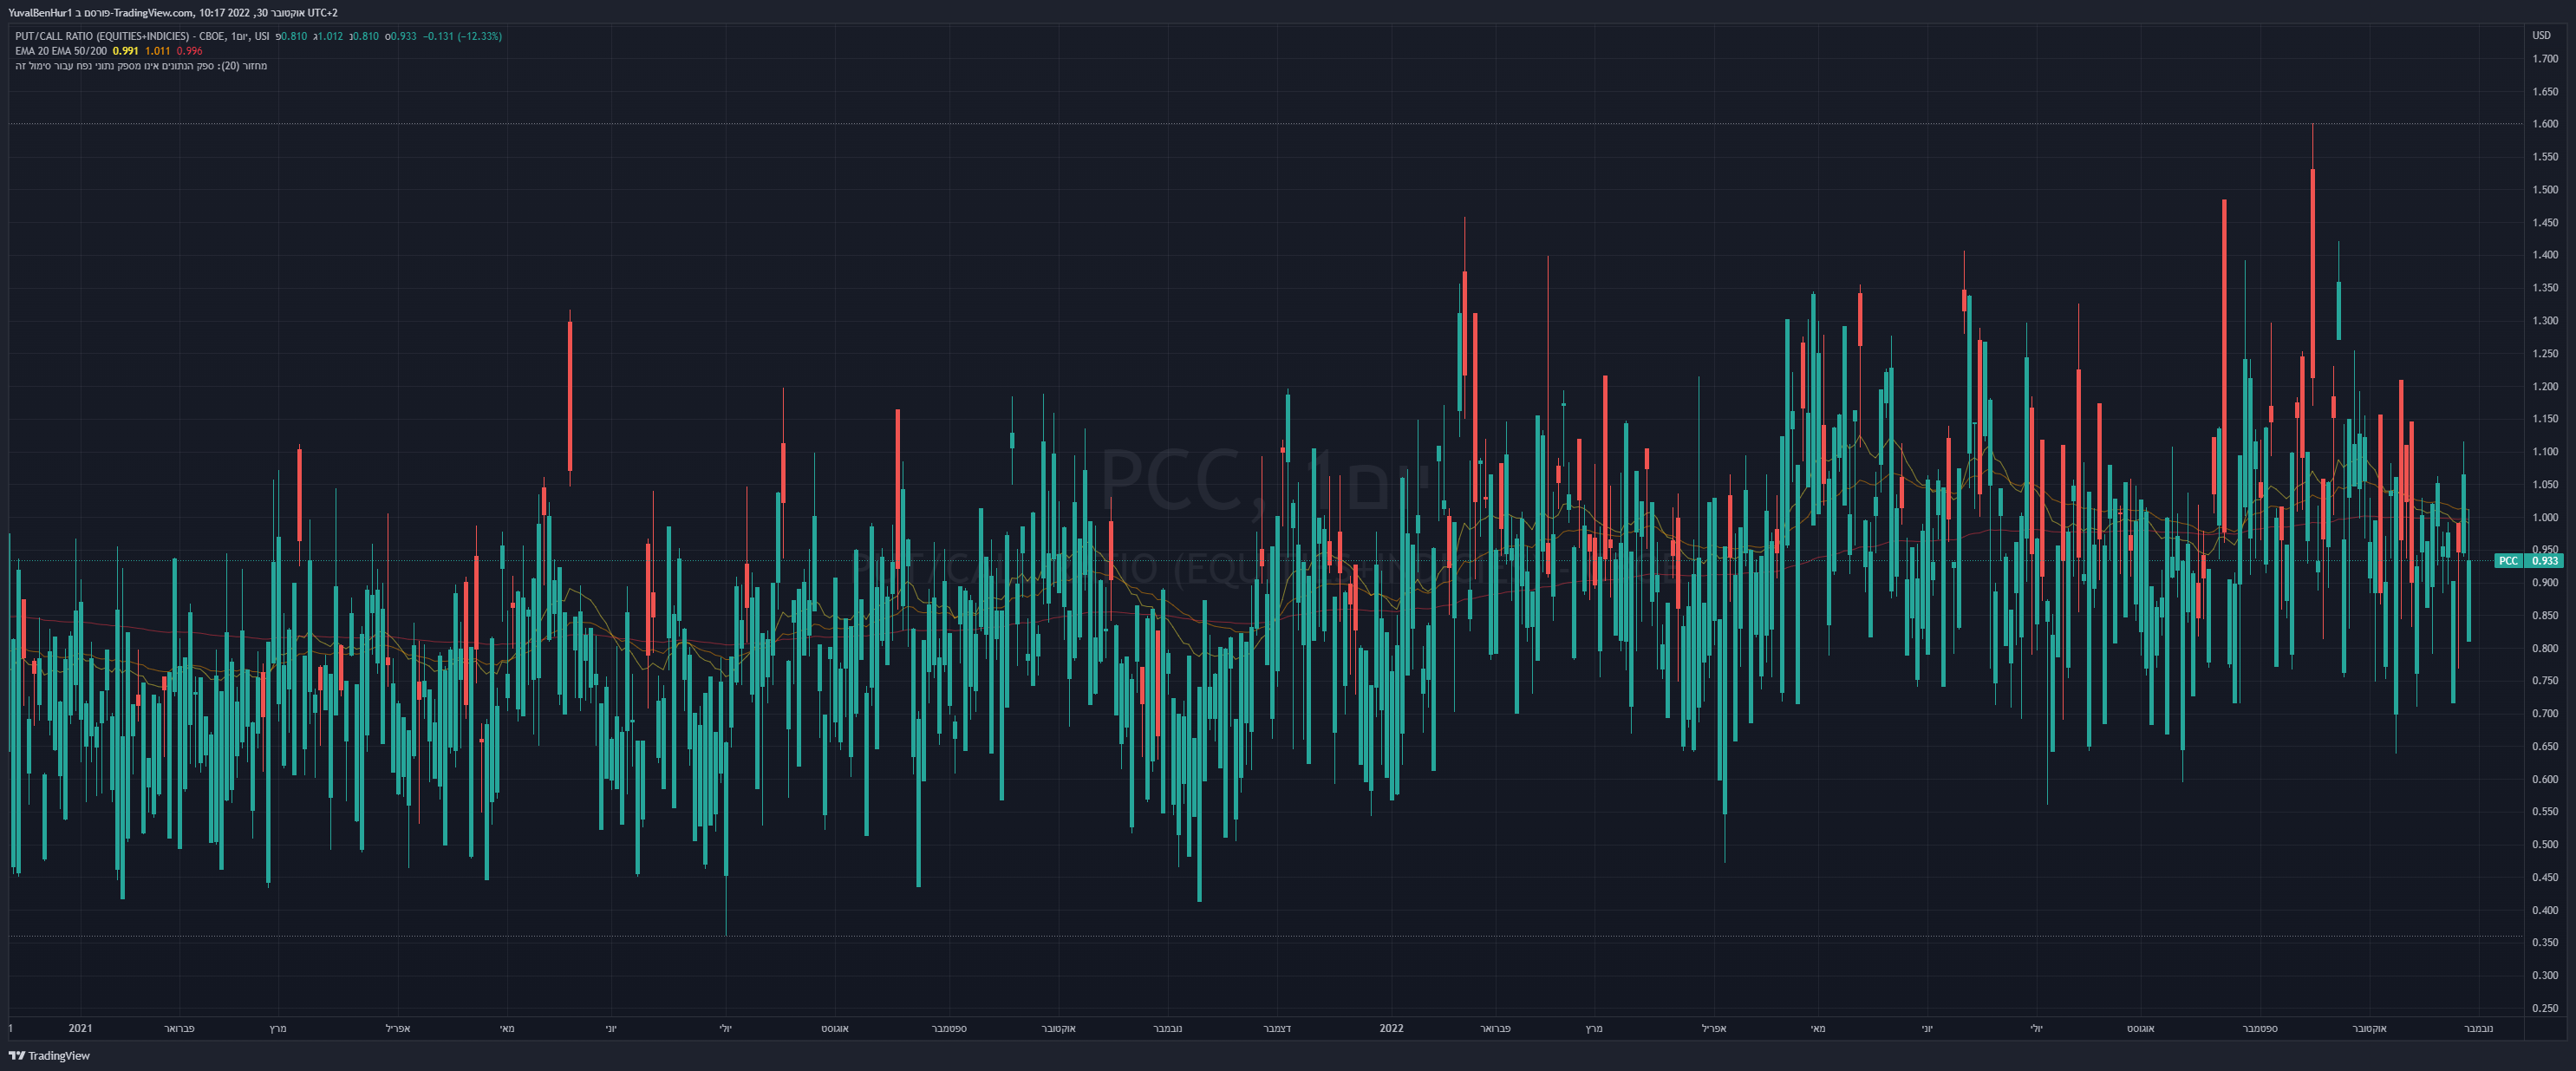Click the 2021 year label on time axis
The height and width of the screenshot is (1071, 2576).
tap(80, 1028)
